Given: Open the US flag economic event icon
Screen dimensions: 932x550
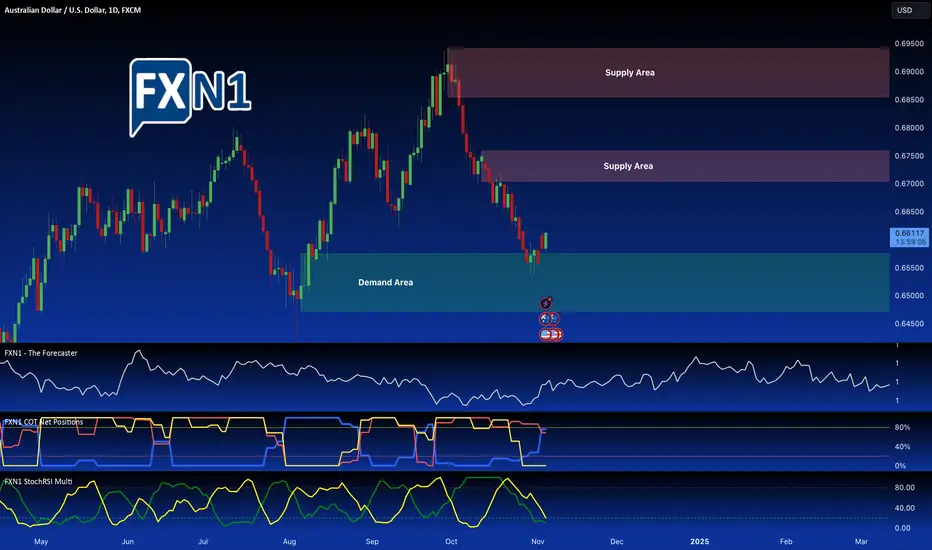Looking at the screenshot, I should pos(546,335).
